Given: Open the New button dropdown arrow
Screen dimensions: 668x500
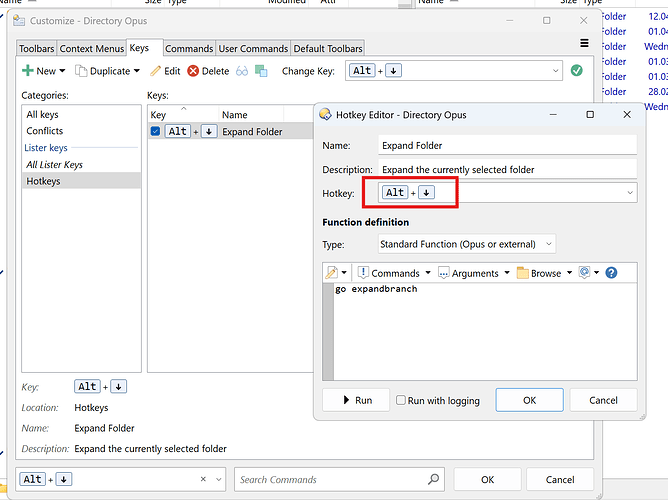Looking at the screenshot, I should click(62, 71).
